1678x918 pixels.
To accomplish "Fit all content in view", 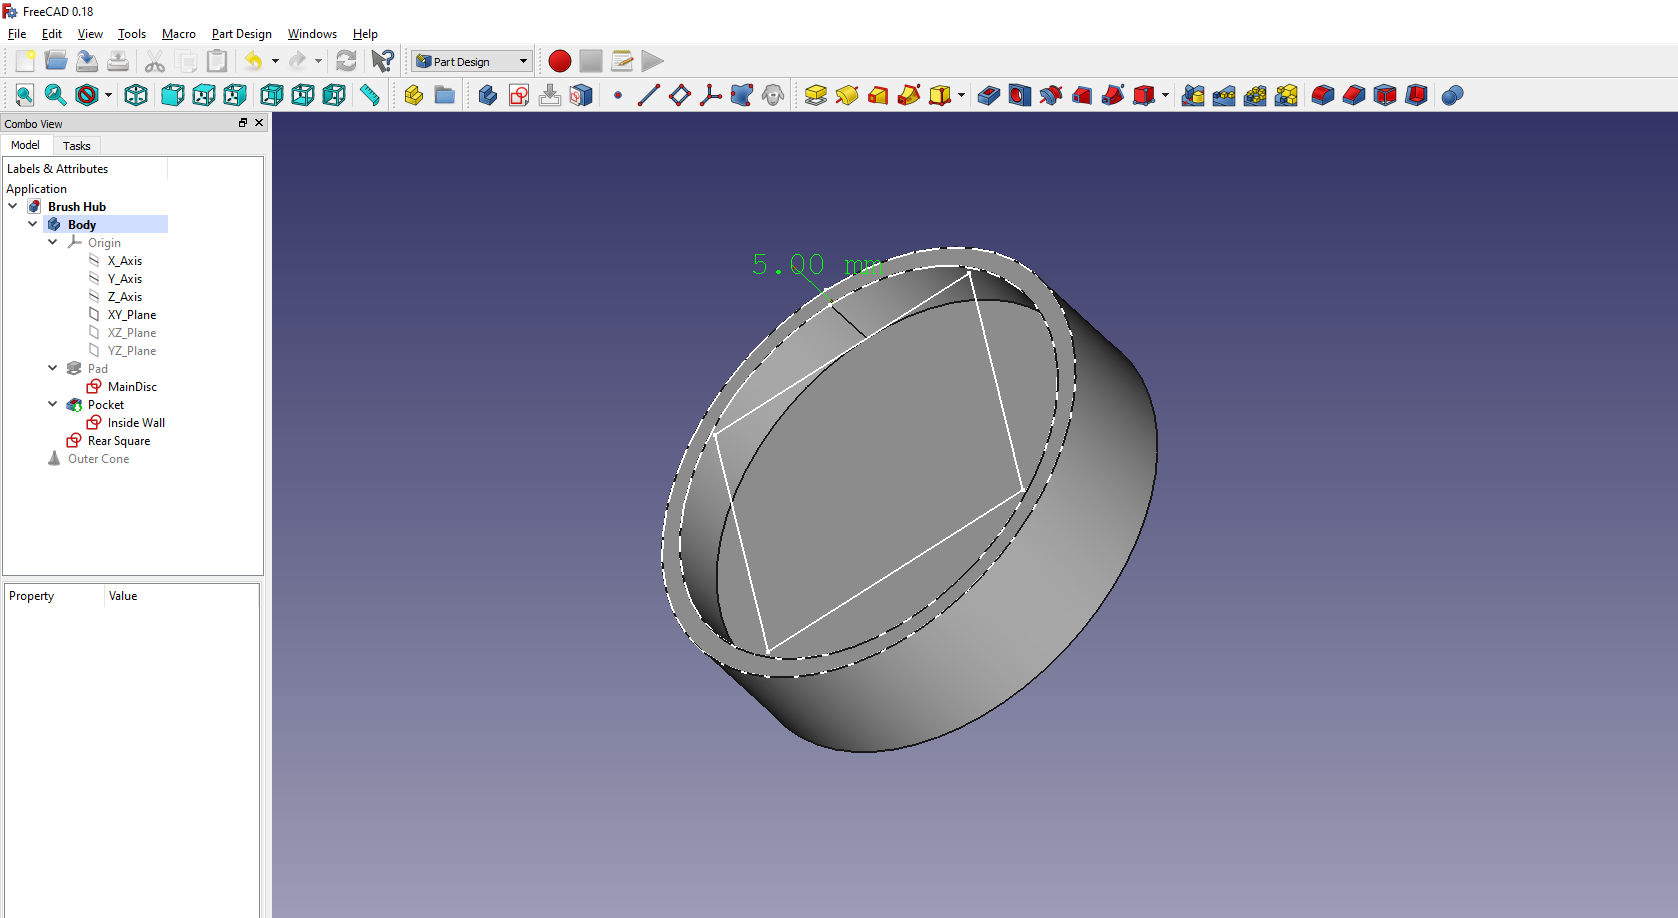I will (x=25, y=95).
